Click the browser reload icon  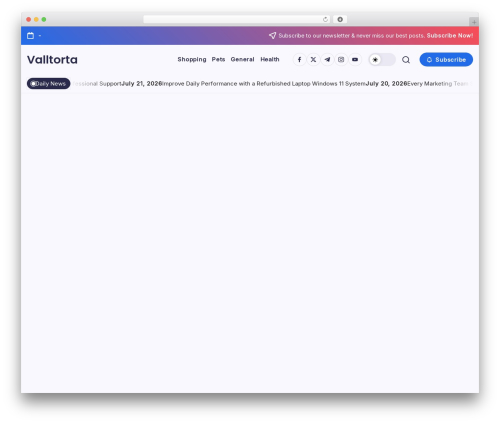pos(325,19)
